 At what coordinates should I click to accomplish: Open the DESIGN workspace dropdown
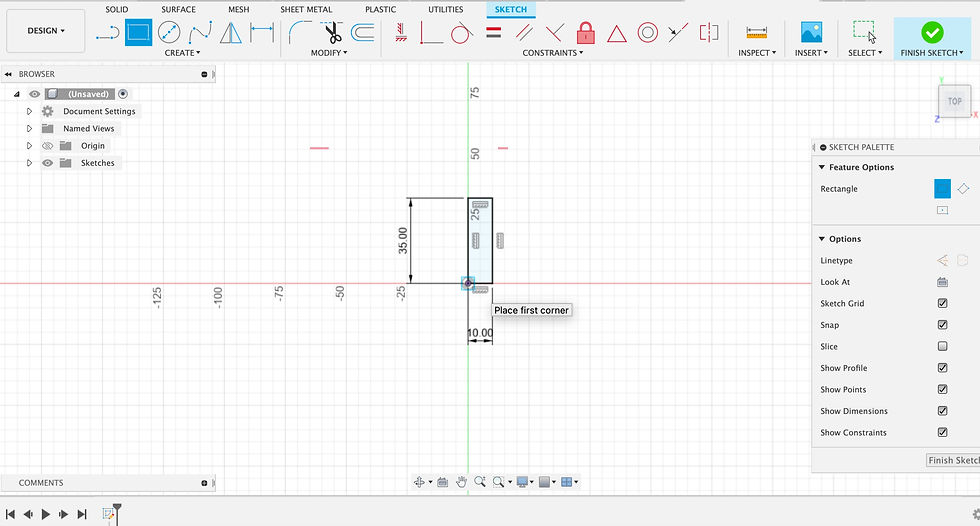point(46,31)
